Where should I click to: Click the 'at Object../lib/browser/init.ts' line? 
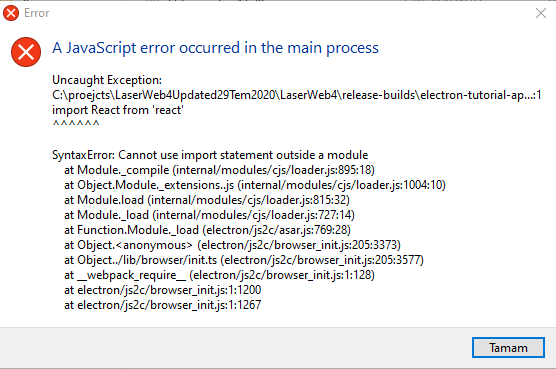point(244,260)
